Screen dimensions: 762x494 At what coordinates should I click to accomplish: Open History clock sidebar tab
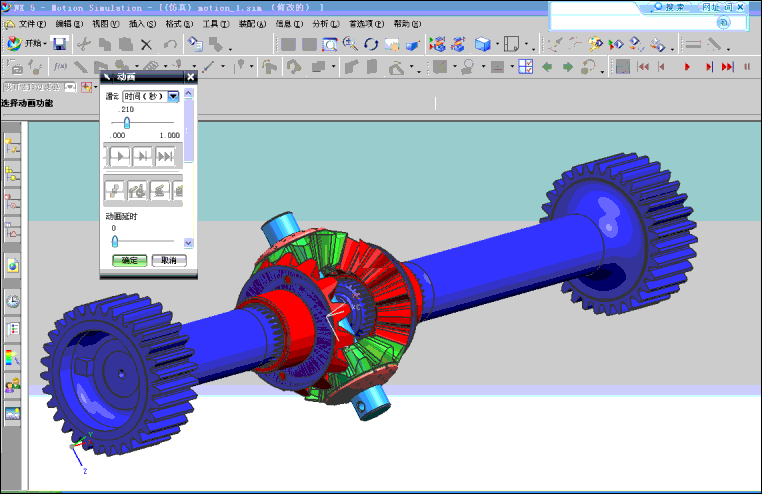tap(12, 301)
